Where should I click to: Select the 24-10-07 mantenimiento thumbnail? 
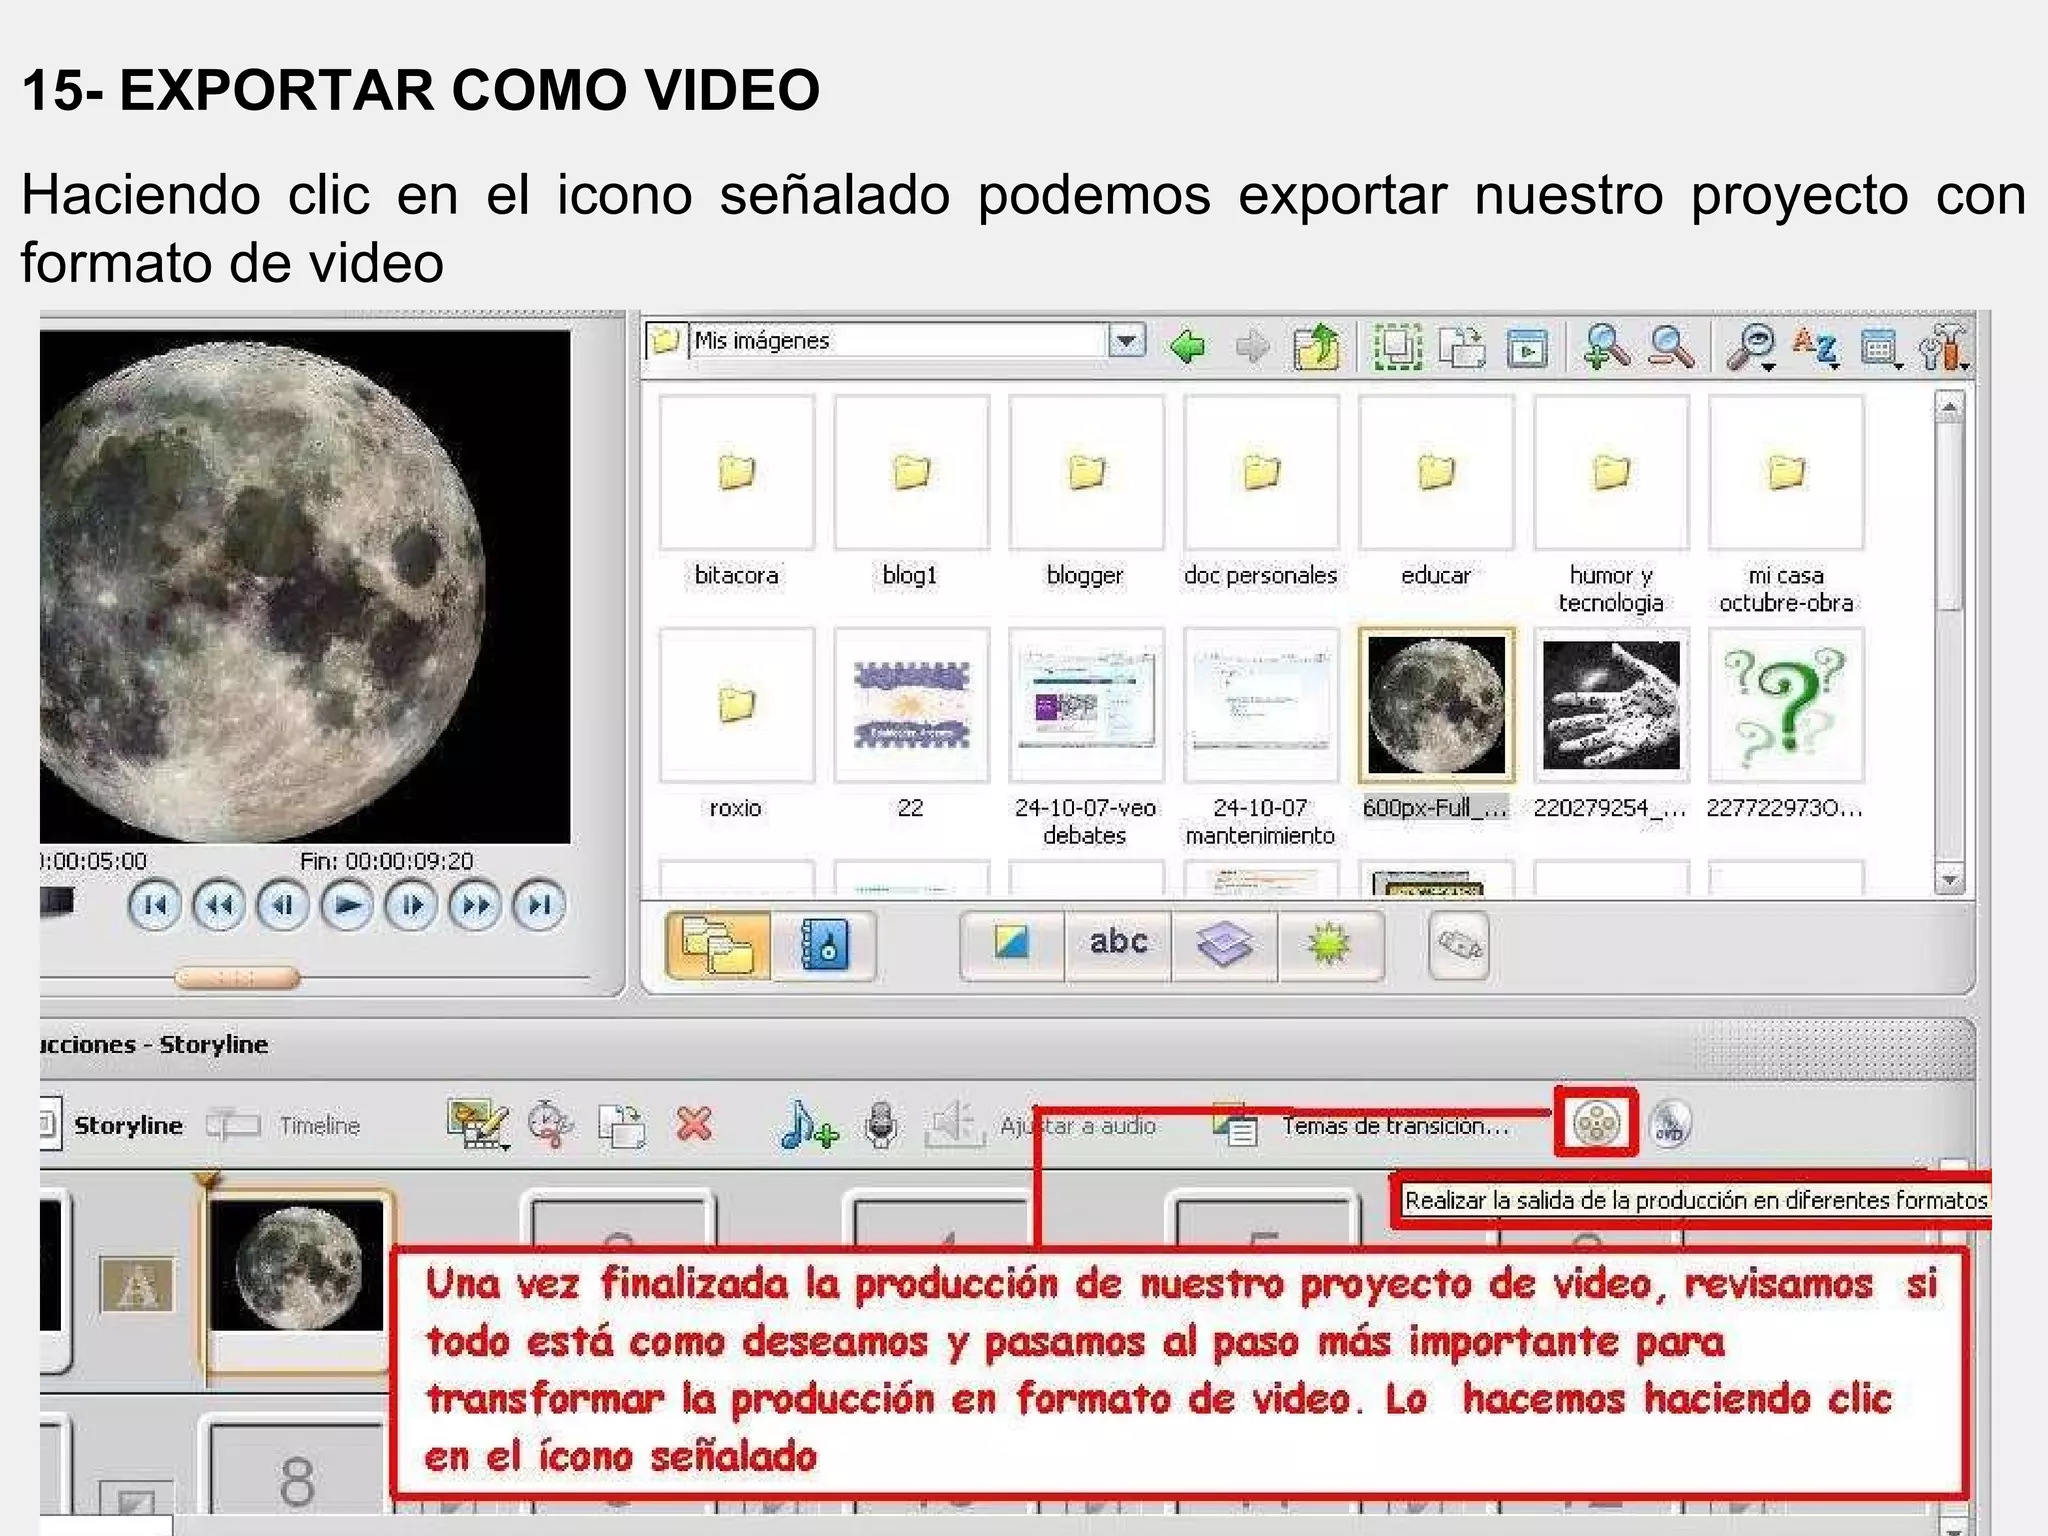click(x=1261, y=705)
